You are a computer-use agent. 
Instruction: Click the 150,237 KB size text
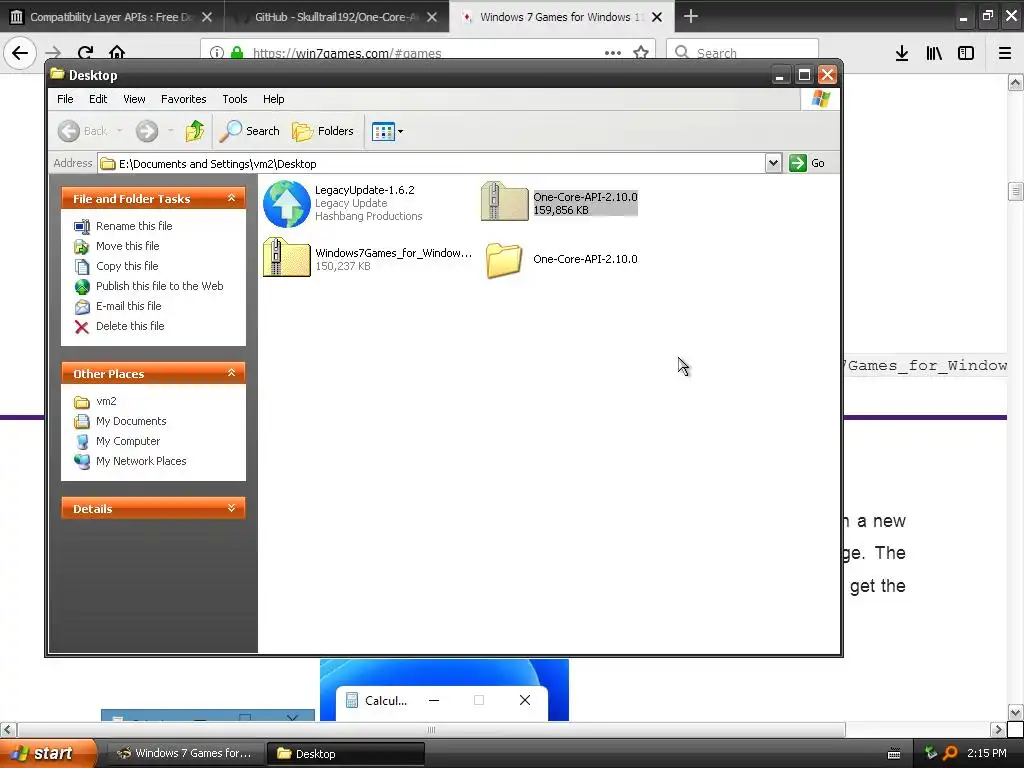pyautogui.click(x=343, y=266)
